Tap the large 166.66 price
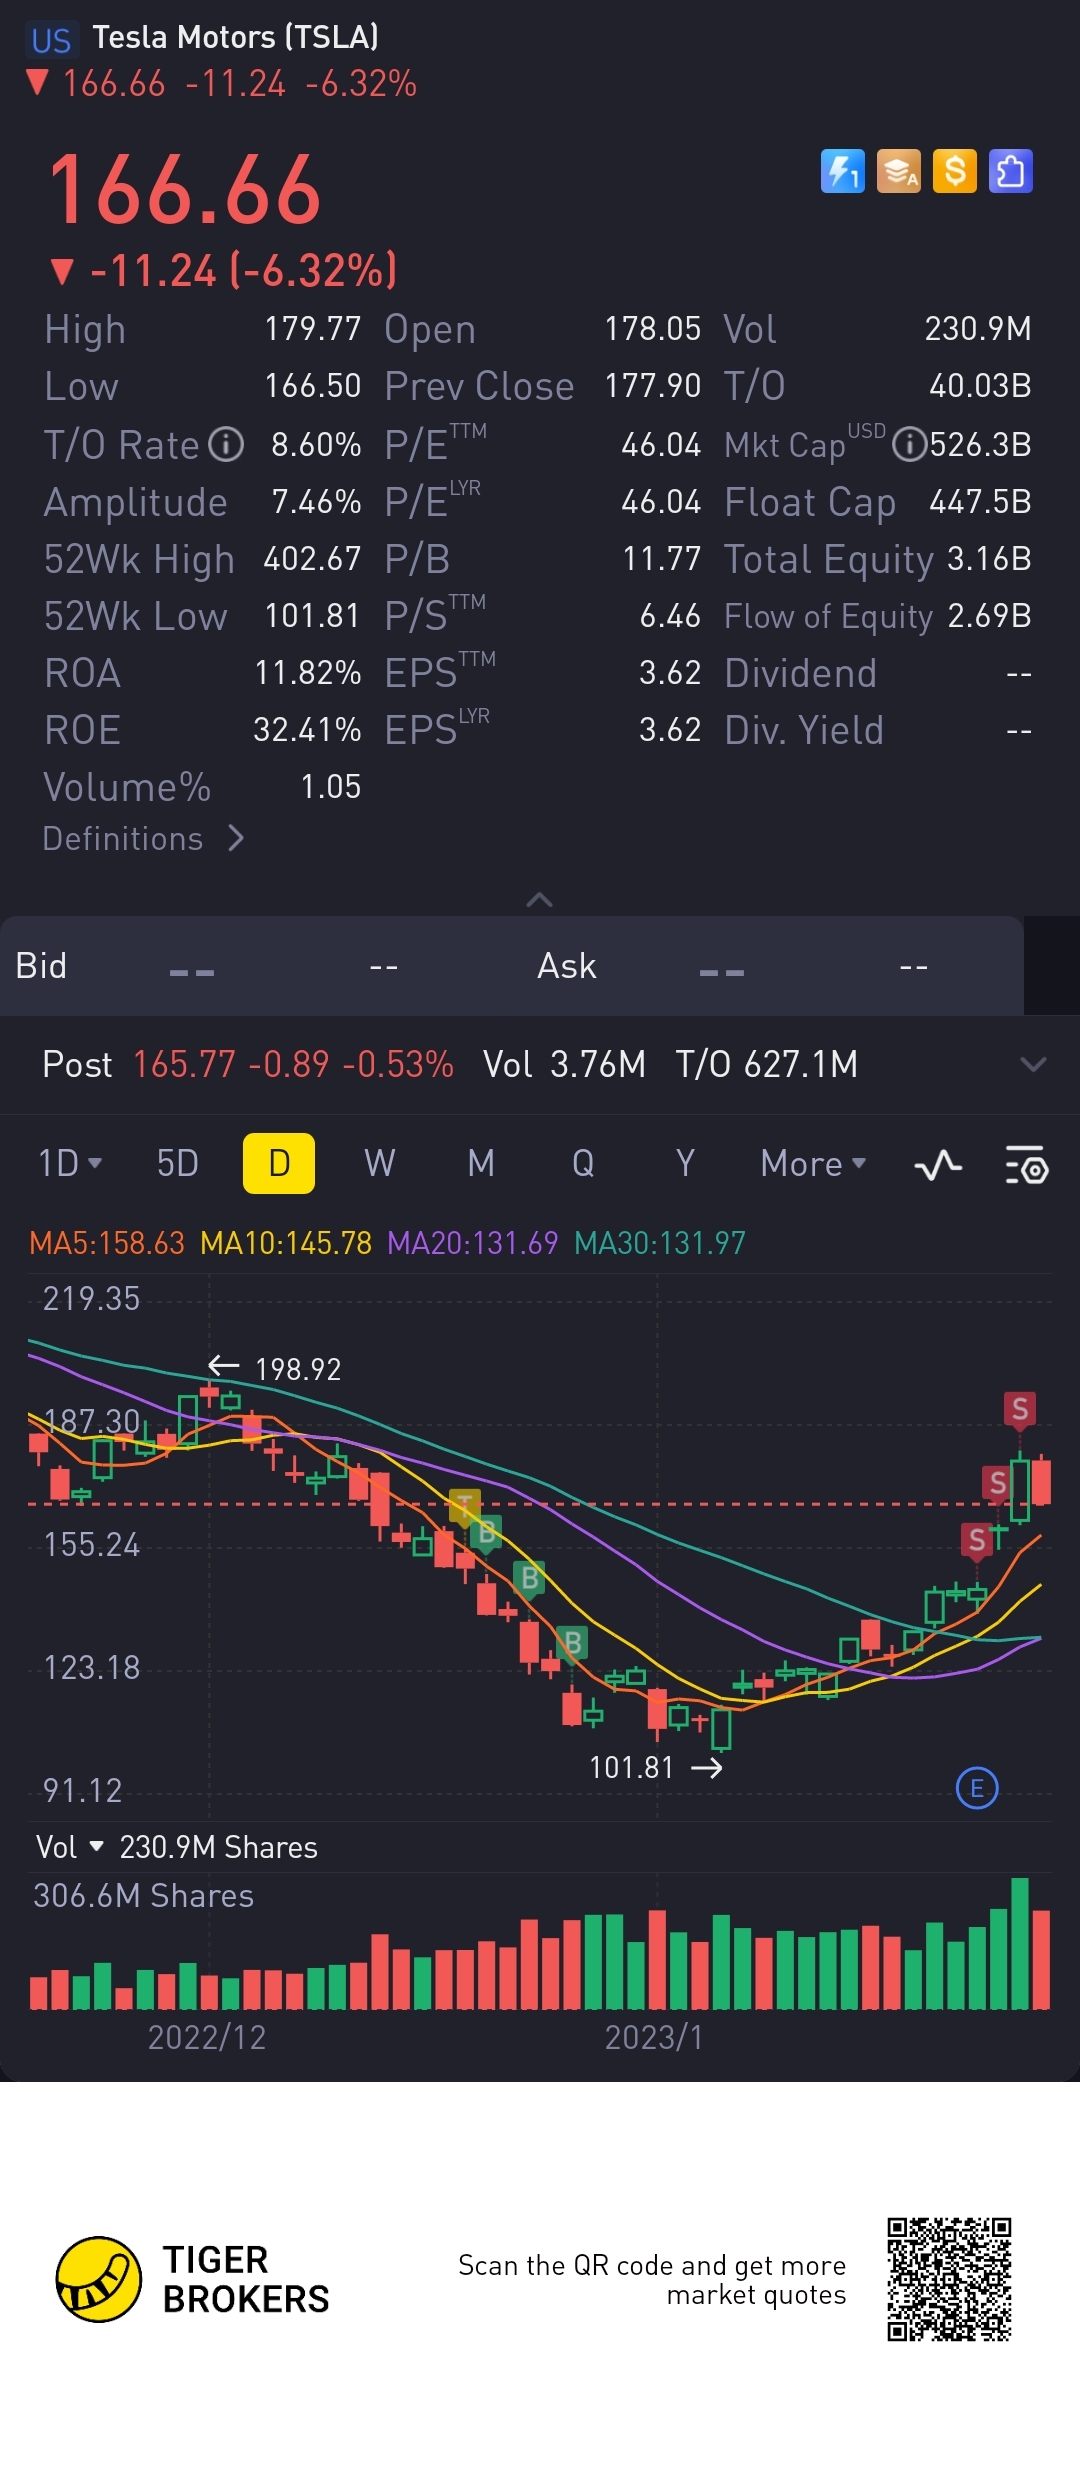1080x2477 pixels. [x=185, y=190]
